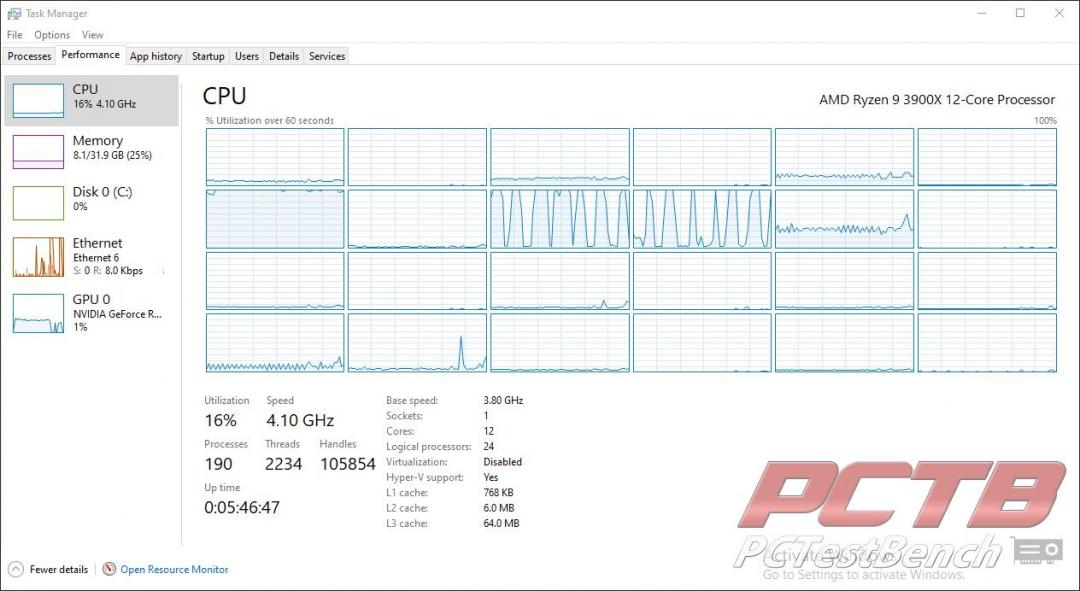Maximize the Task Manager window
Viewport: 1080px width, 591px height.
(1020, 13)
